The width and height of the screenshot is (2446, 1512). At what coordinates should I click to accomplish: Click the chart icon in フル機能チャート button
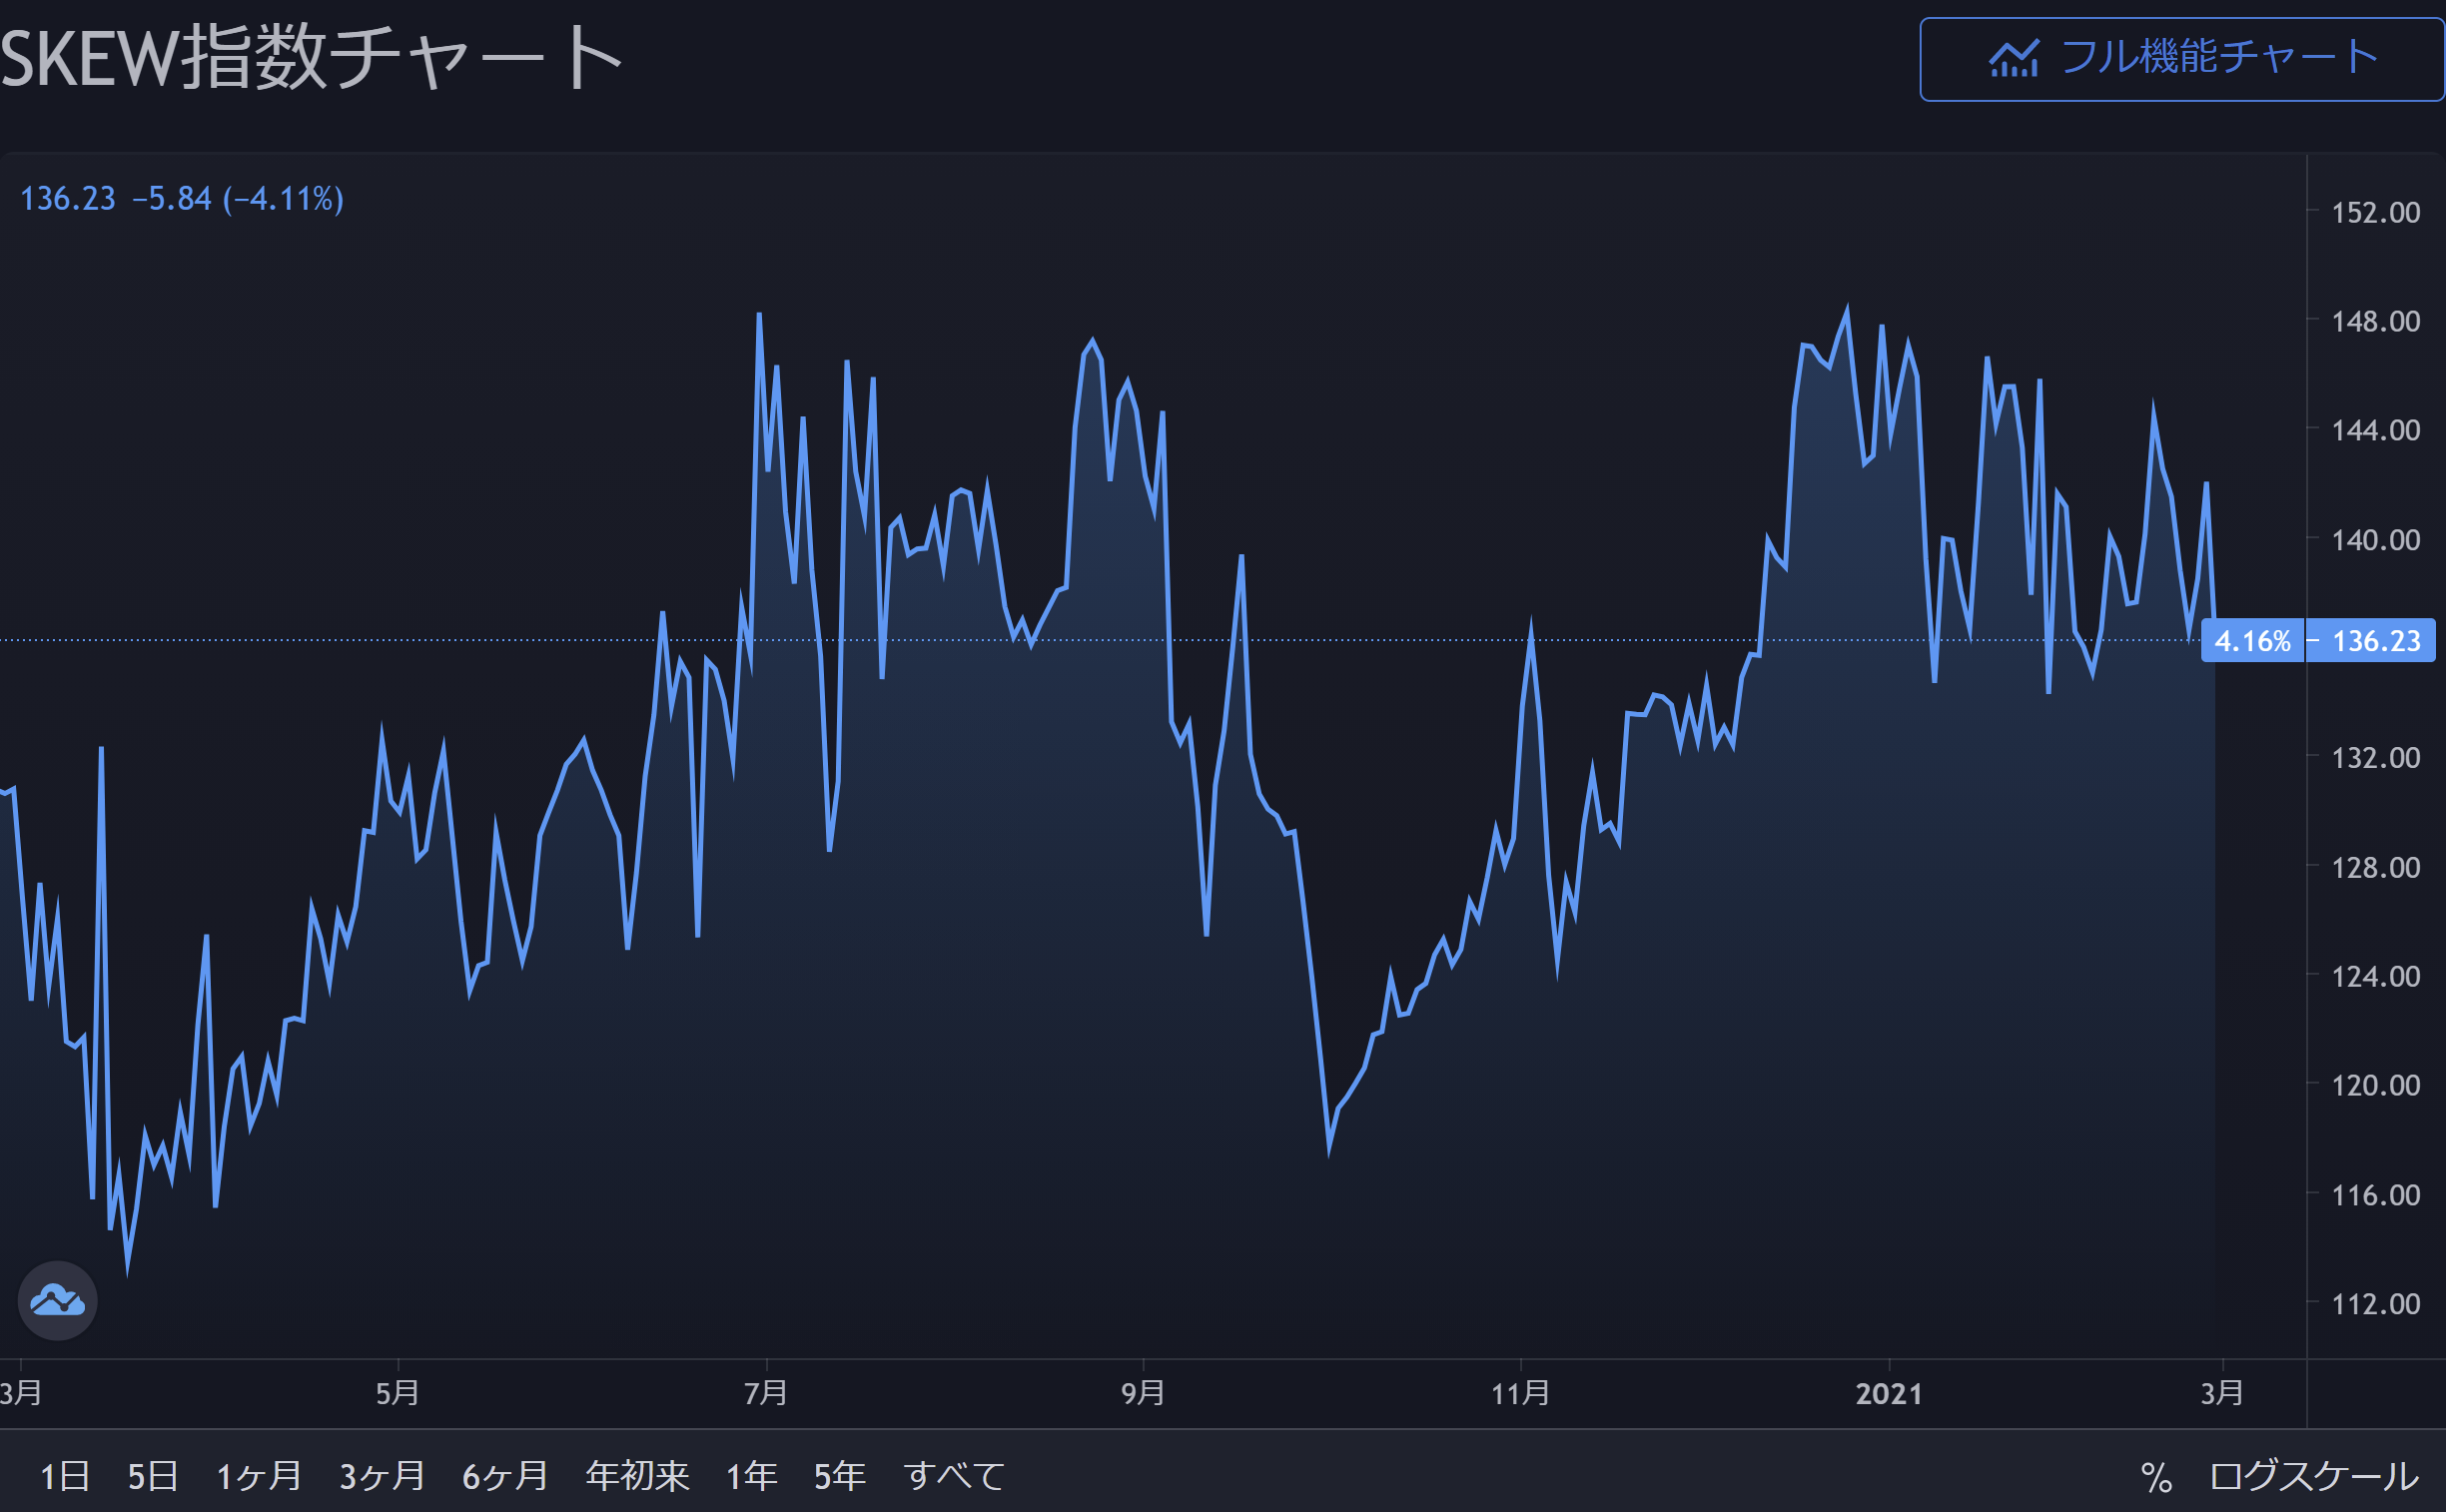click(x=2013, y=58)
